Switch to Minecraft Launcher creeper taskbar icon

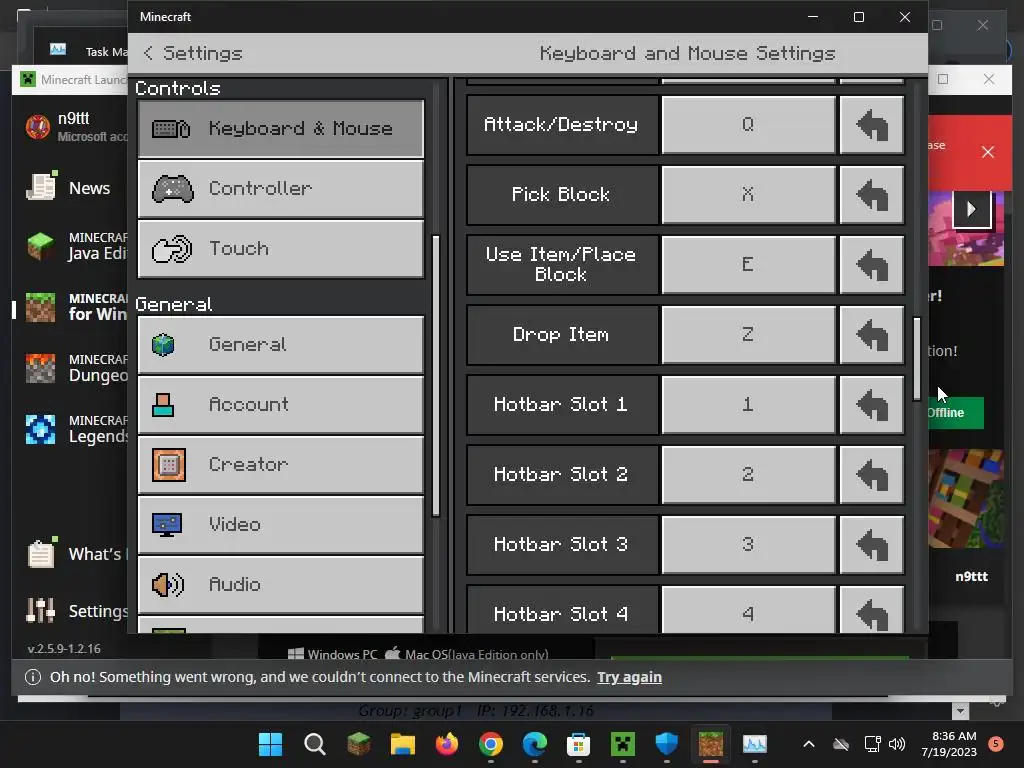[x=623, y=744]
